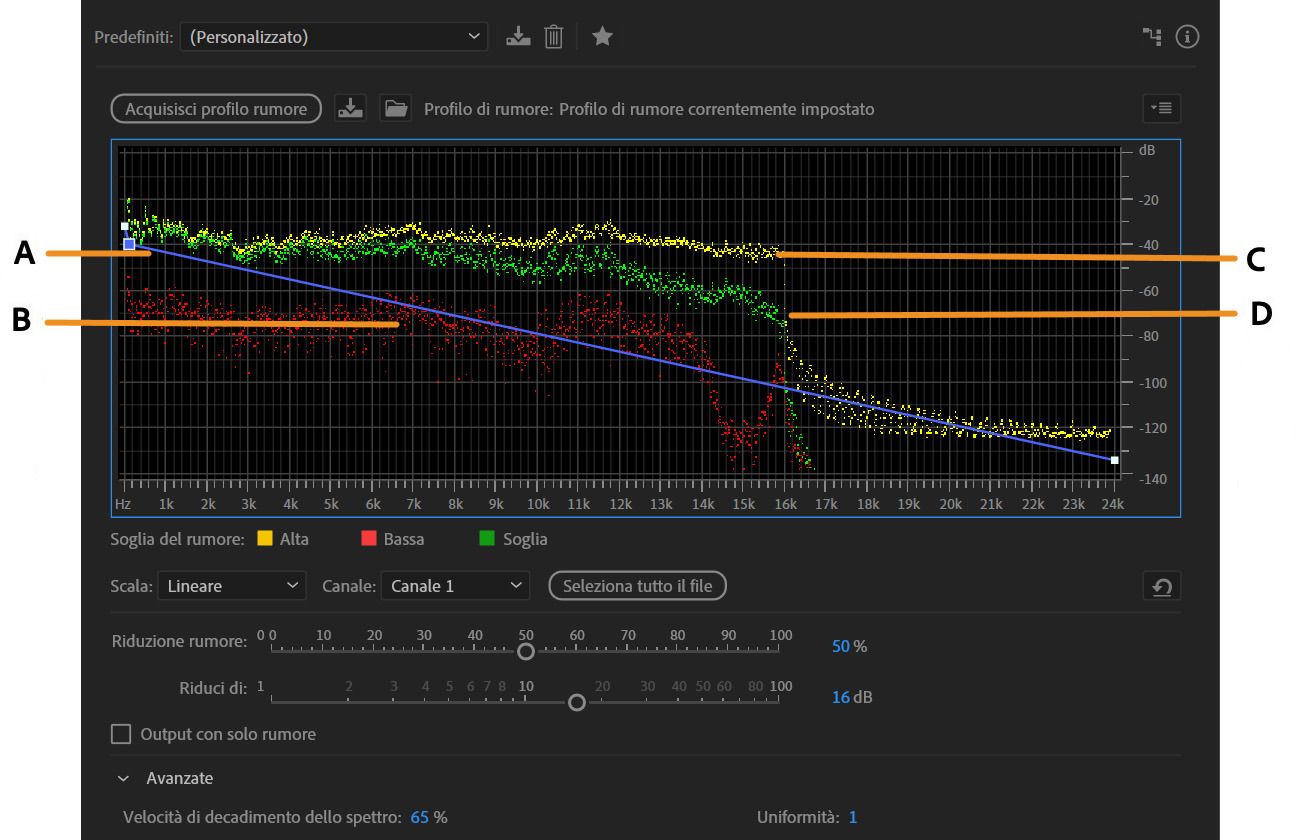Screen dimensions: 1300x840
Task: Collapse the Avanzate section
Action: 123,778
